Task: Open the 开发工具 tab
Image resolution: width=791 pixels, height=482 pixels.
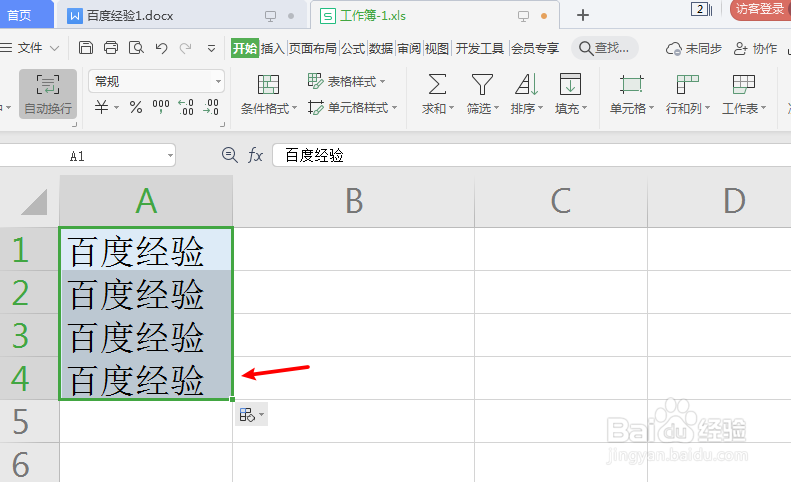Action: 480,48
